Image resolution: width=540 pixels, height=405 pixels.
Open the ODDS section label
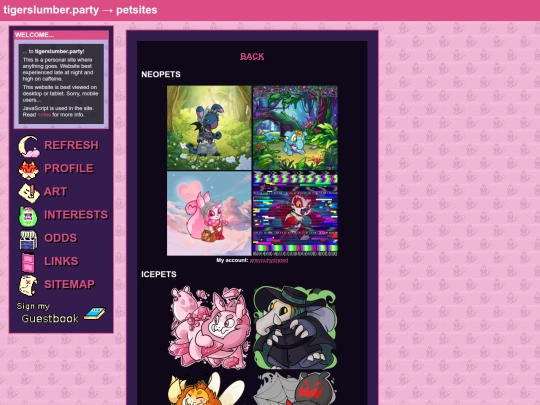click(x=61, y=238)
